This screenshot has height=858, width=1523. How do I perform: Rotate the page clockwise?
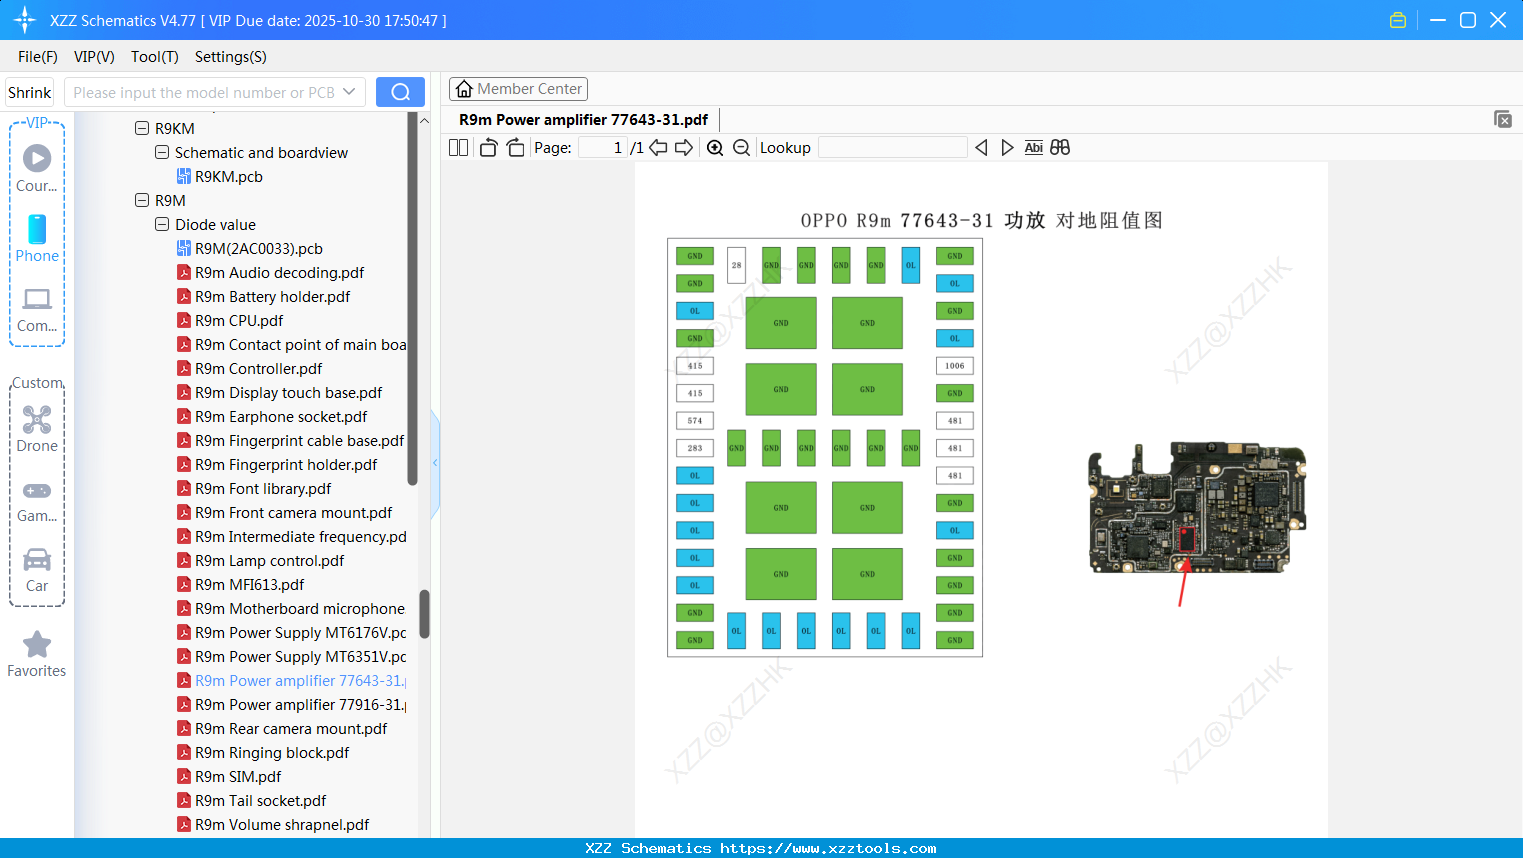(515, 148)
